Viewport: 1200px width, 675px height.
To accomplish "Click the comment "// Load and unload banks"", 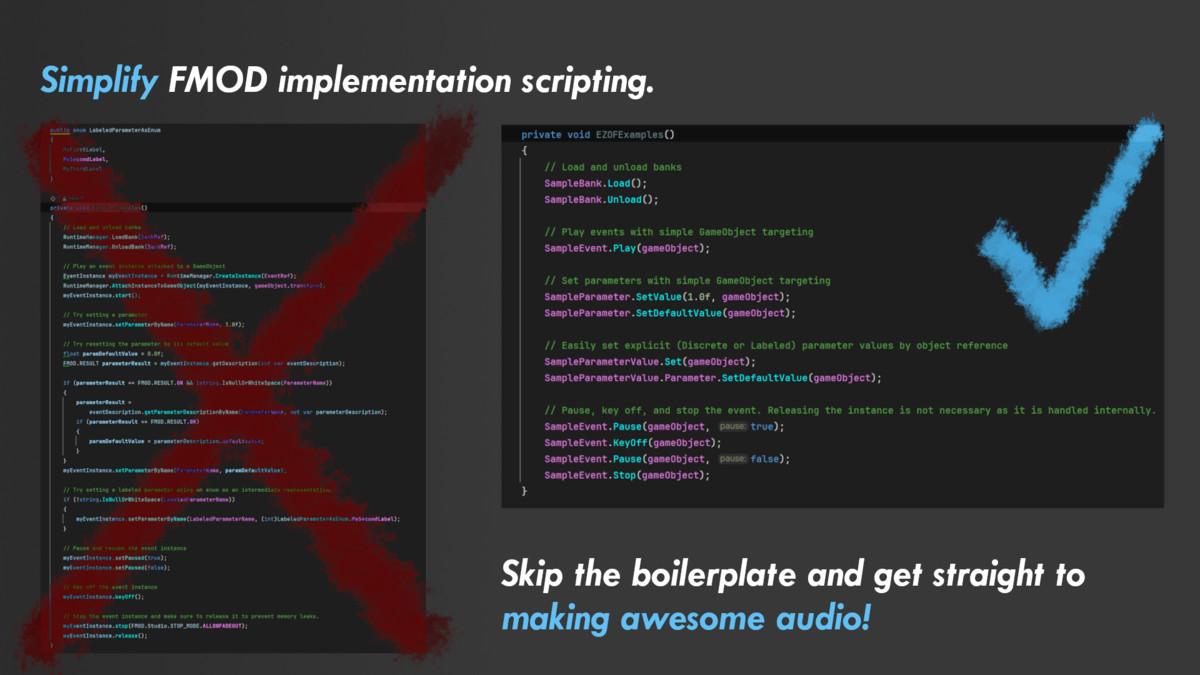I will [x=613, y=167].
